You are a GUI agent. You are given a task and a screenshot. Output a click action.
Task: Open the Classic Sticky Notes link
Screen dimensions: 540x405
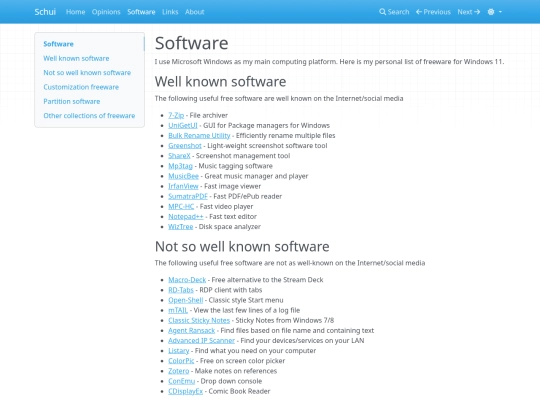[x=199, y=320]
